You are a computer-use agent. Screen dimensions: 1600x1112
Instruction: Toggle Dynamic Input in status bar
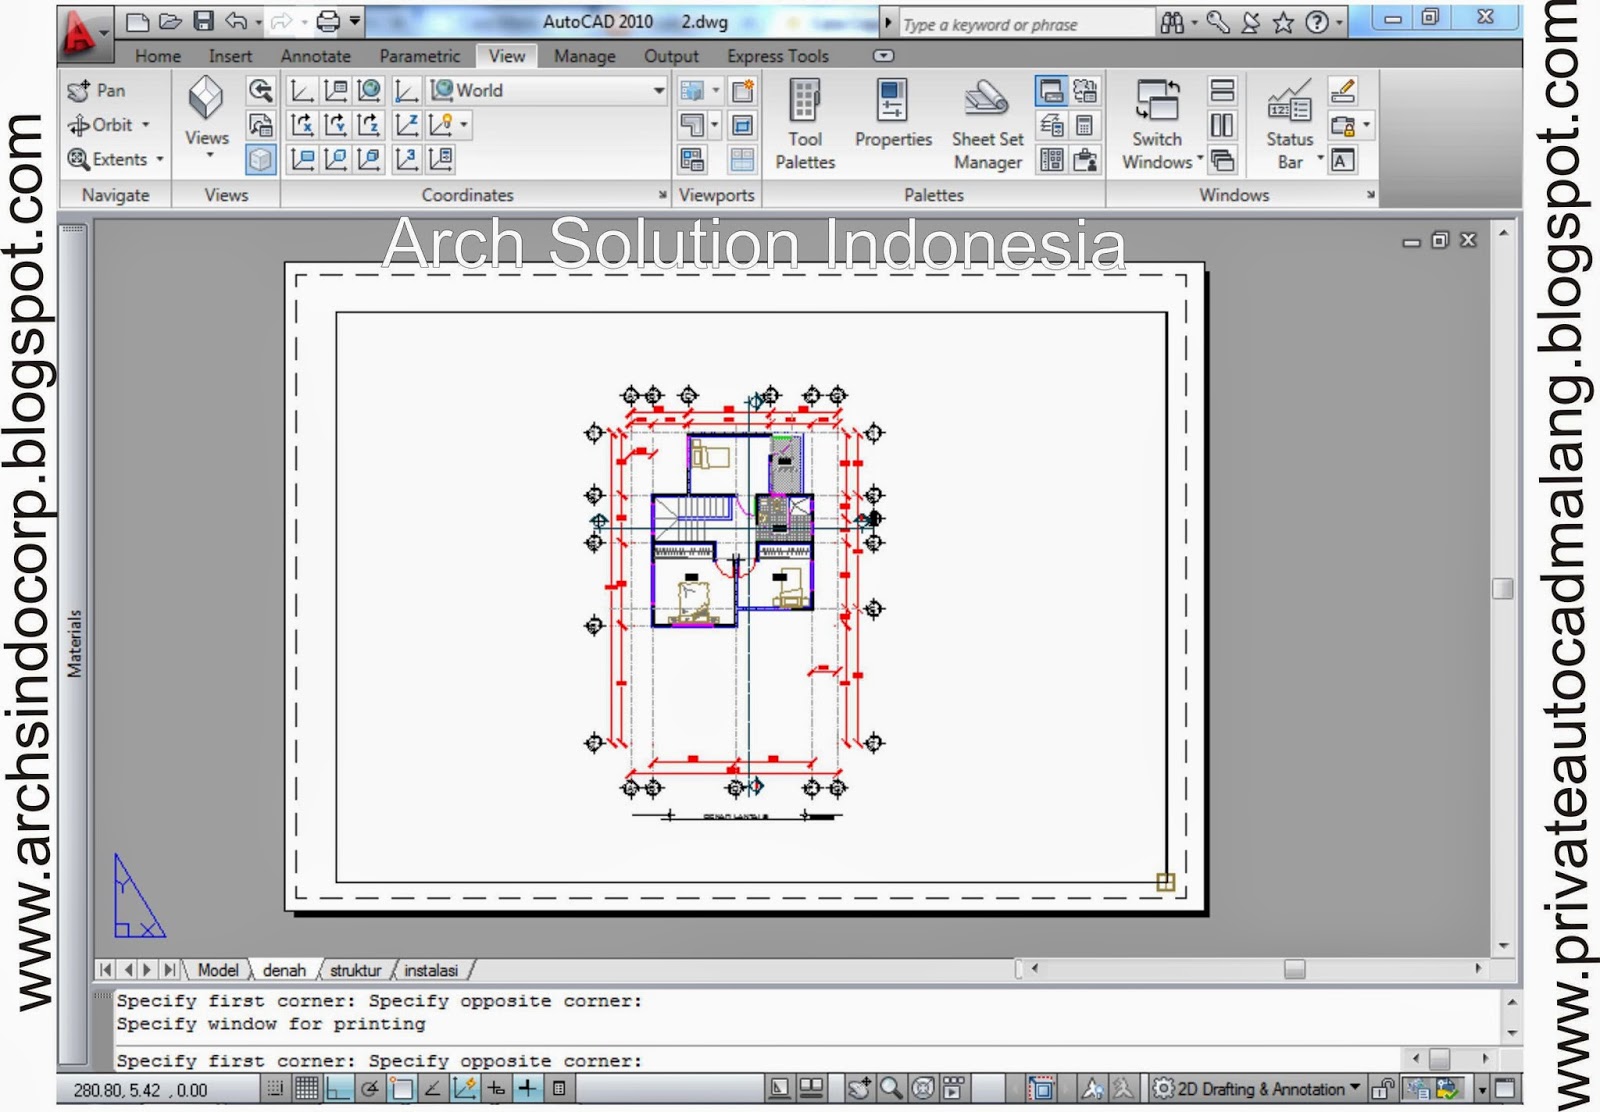pyautogui.click(x=496, y=1088)
